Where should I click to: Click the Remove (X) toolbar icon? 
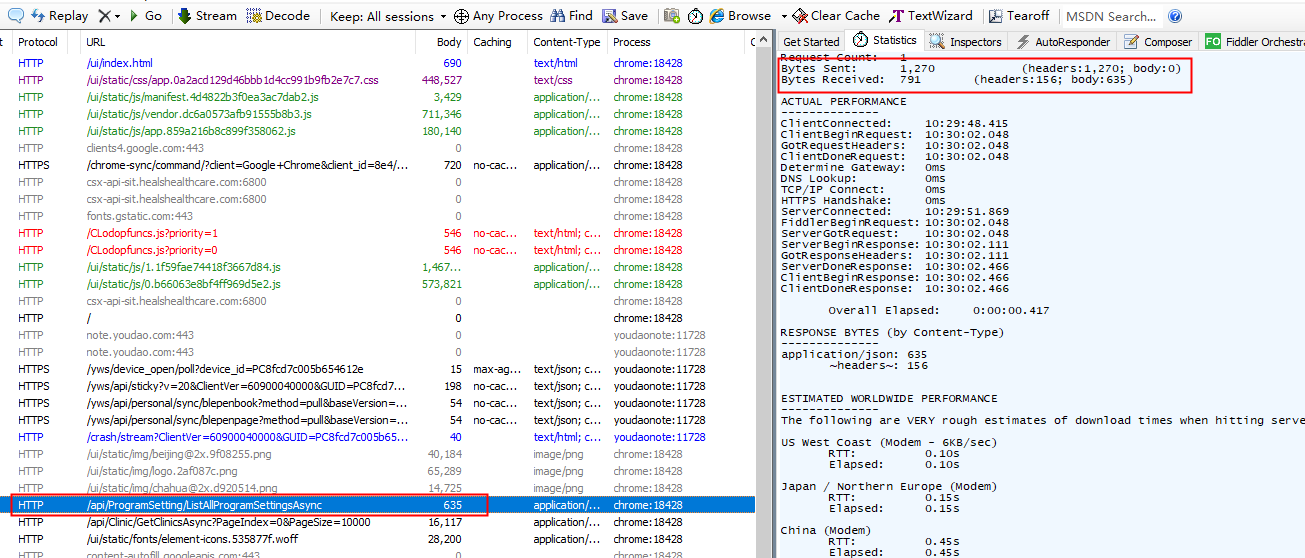click(x=104, y=16)
